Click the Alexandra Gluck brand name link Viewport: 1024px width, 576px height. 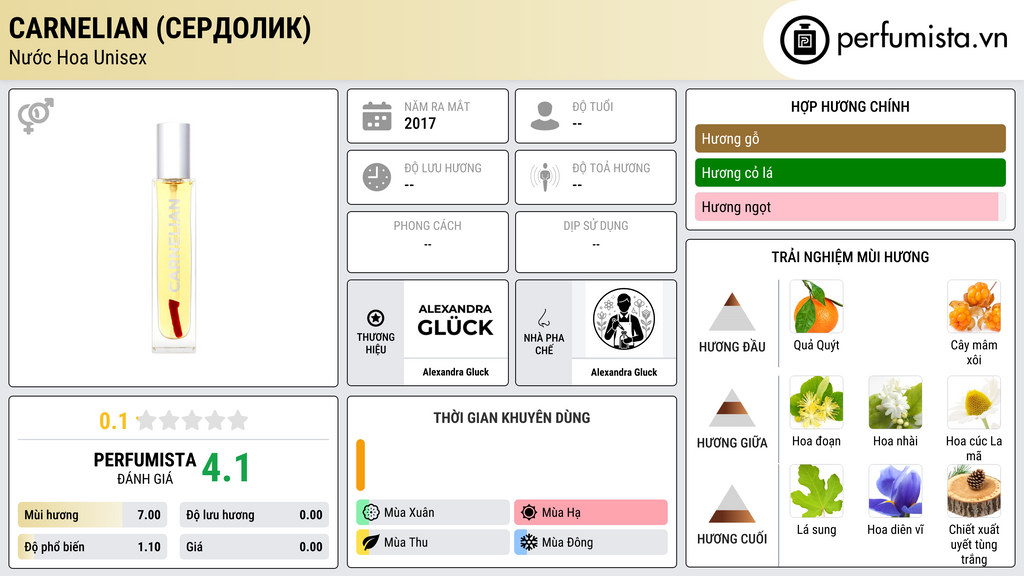456,372
